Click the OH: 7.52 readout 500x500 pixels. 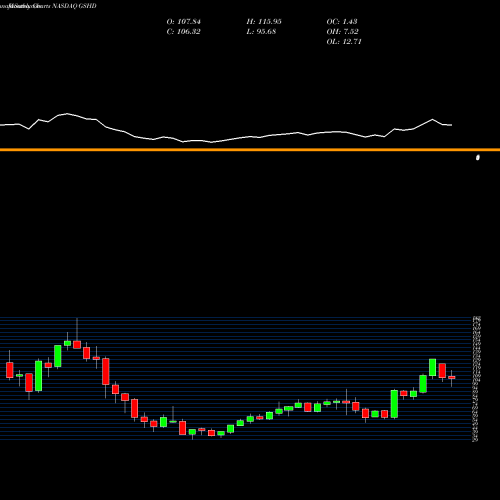342,32
